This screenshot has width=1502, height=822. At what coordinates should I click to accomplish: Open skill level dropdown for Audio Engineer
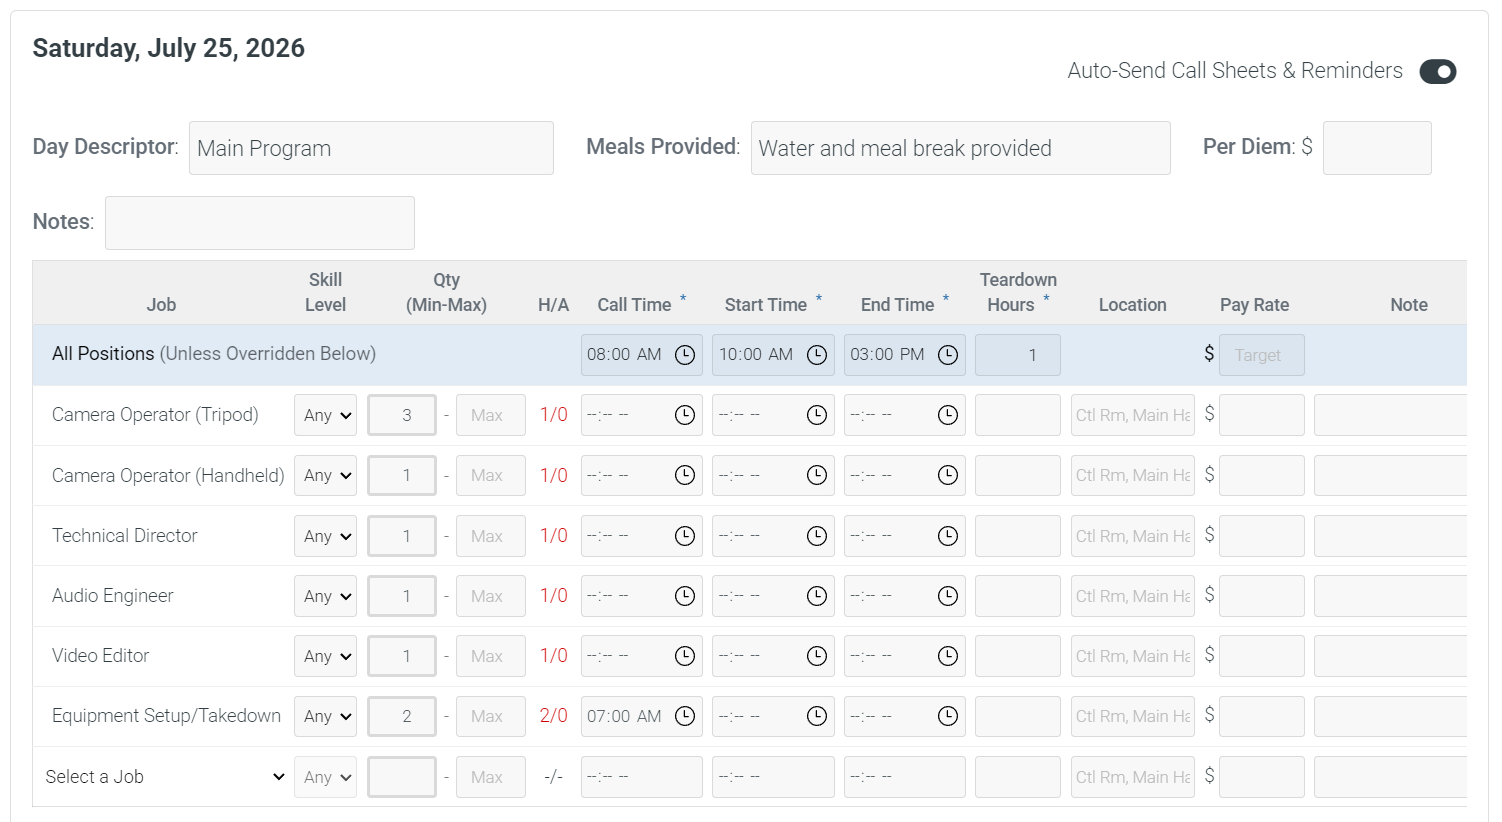click(325, 596)
